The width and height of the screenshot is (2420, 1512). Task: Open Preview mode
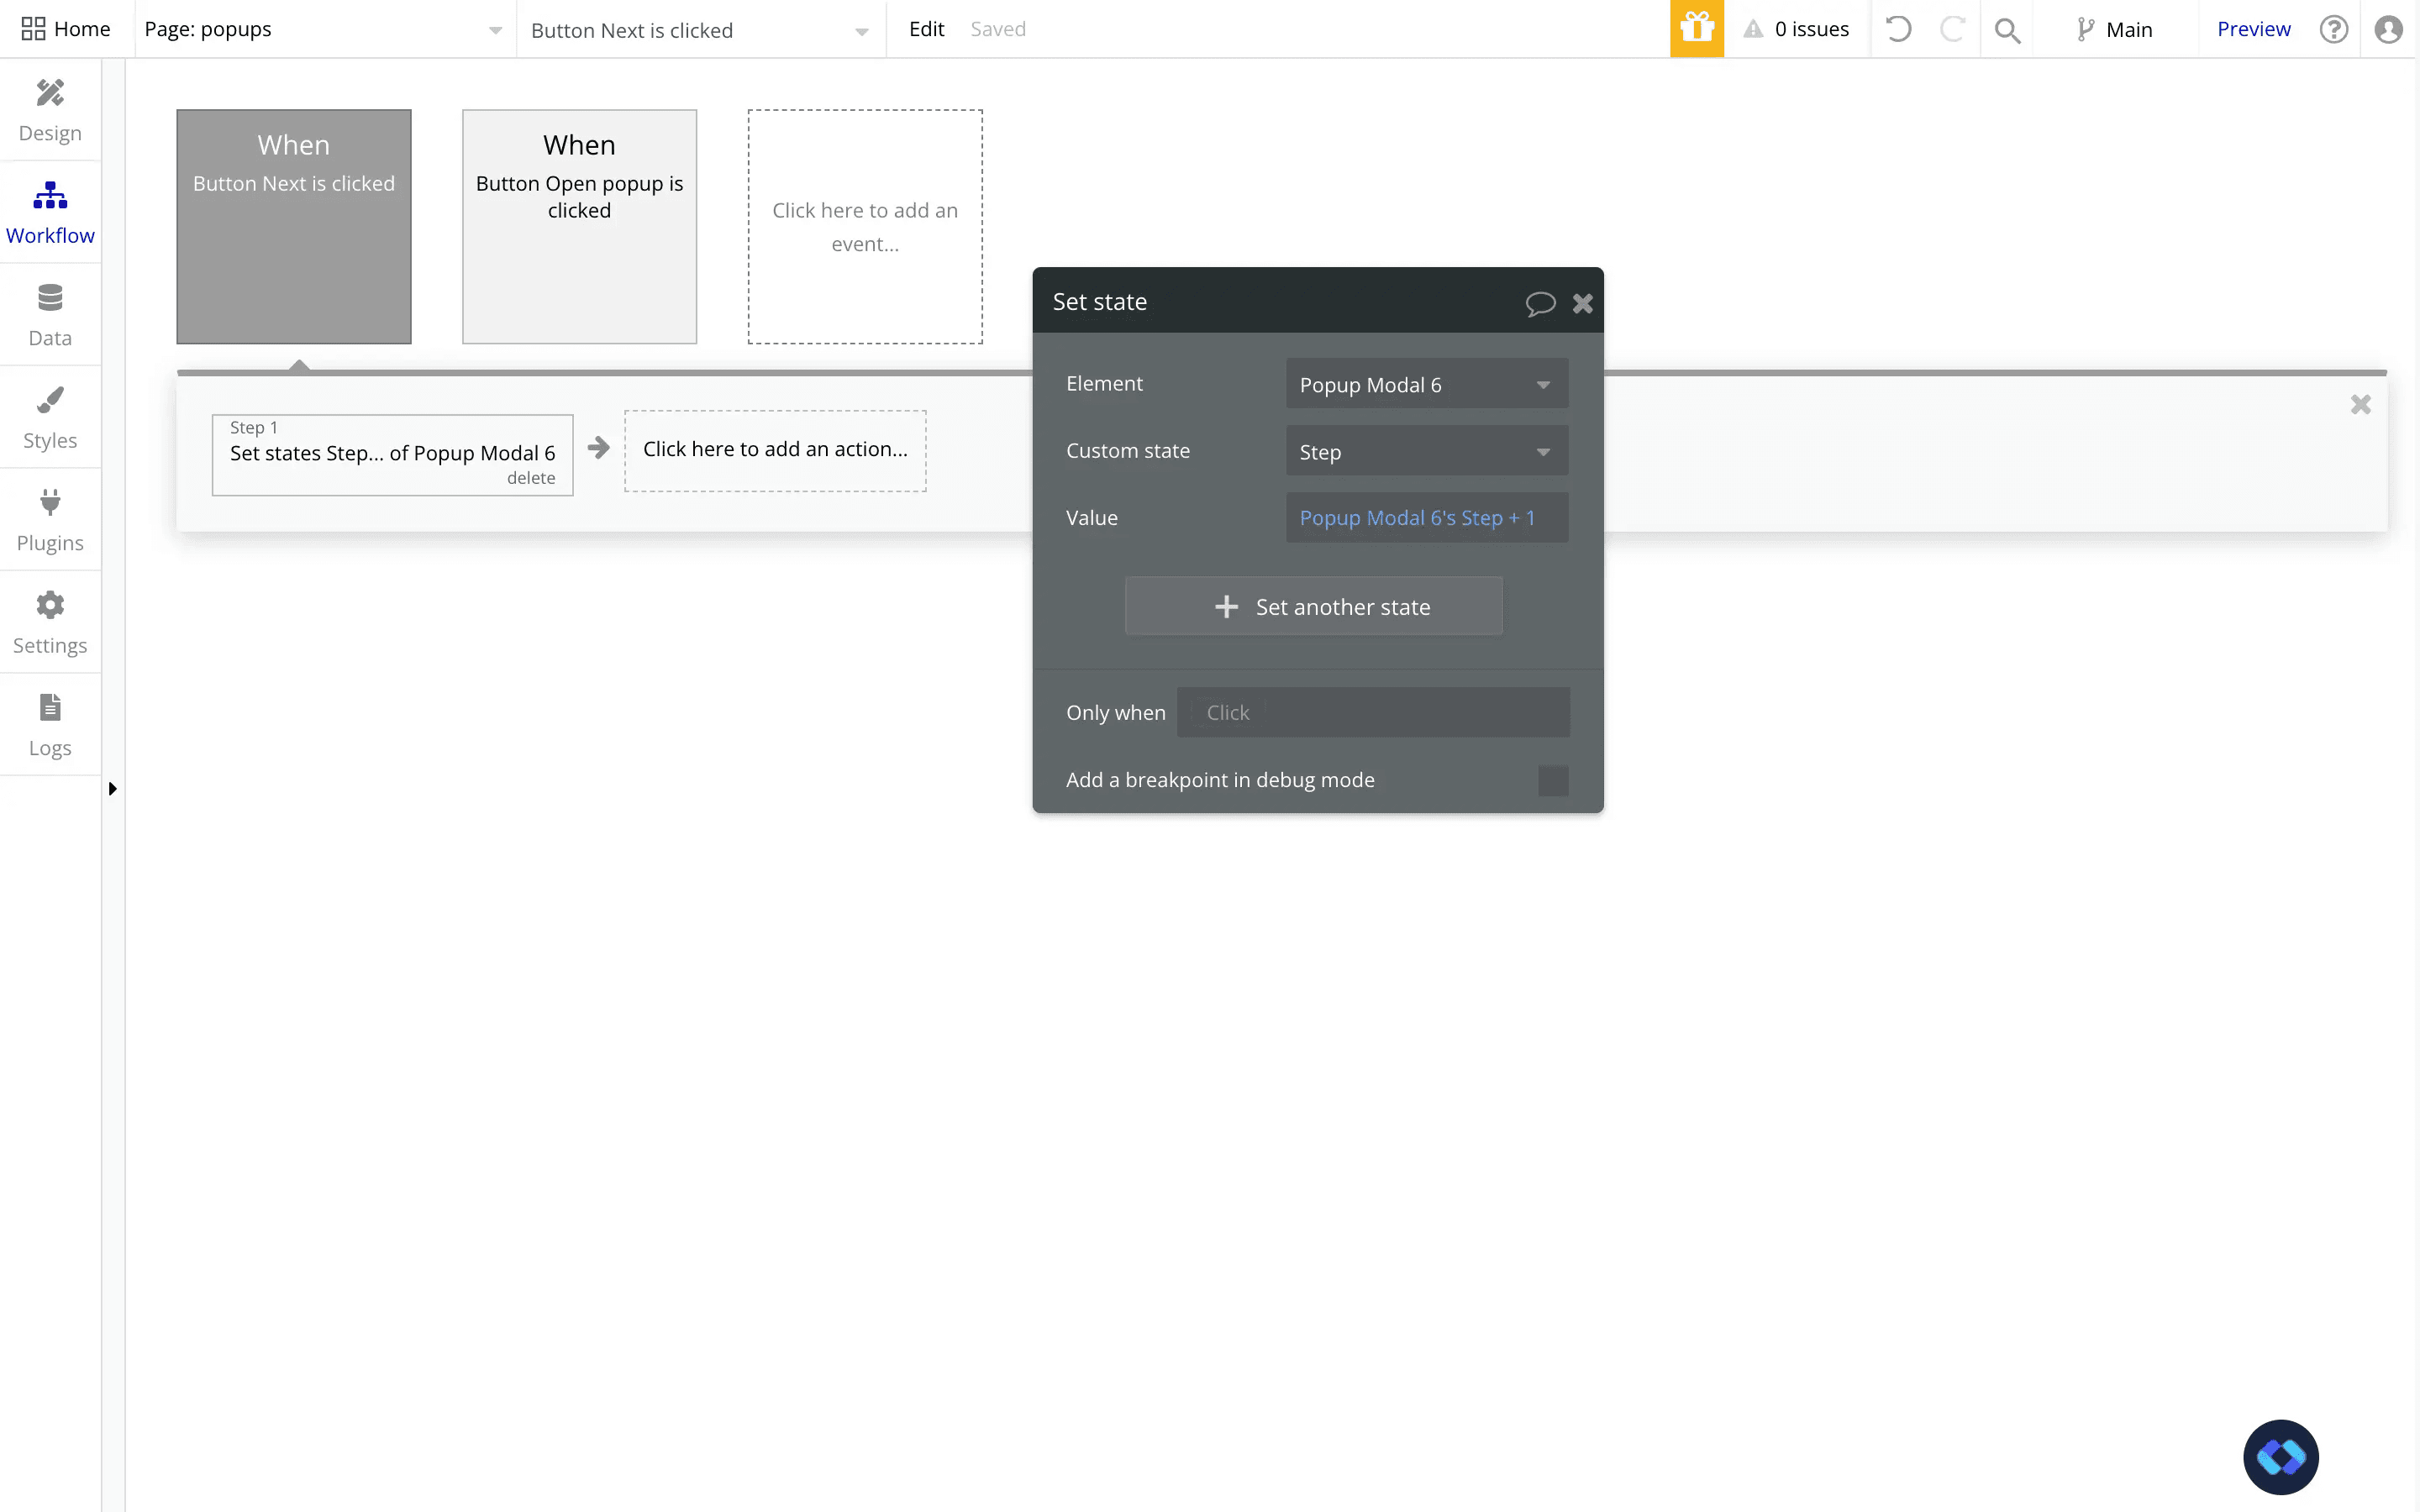click(2252, 29)
